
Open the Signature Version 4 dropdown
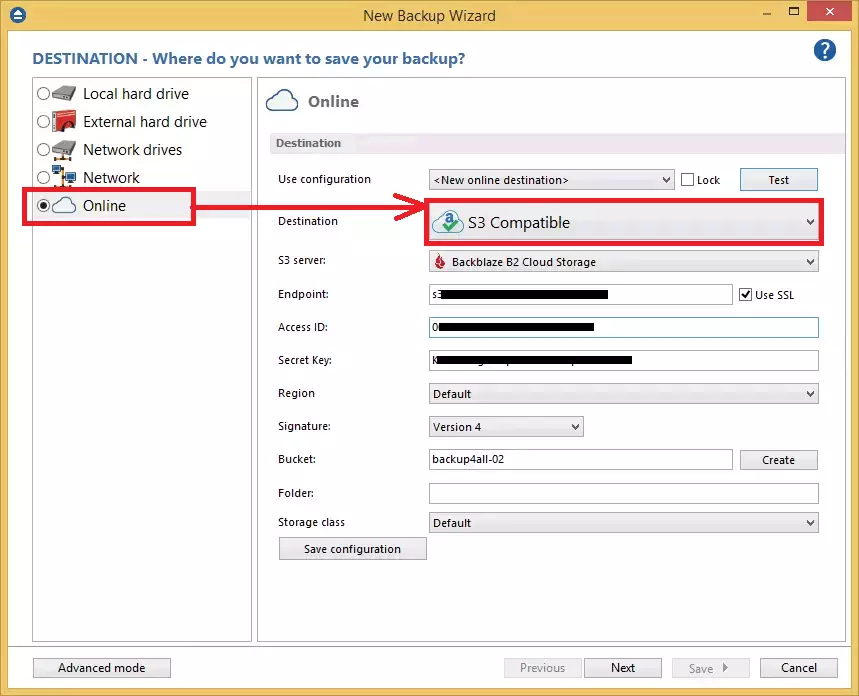(506, 427)
